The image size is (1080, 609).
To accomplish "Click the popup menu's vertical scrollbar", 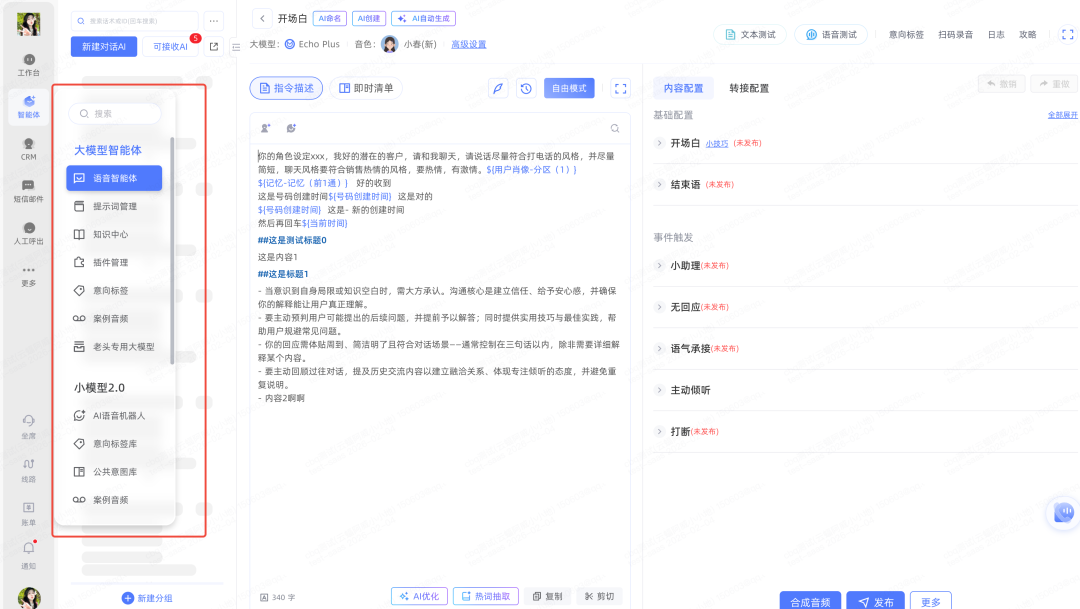I will click(172, 250).
